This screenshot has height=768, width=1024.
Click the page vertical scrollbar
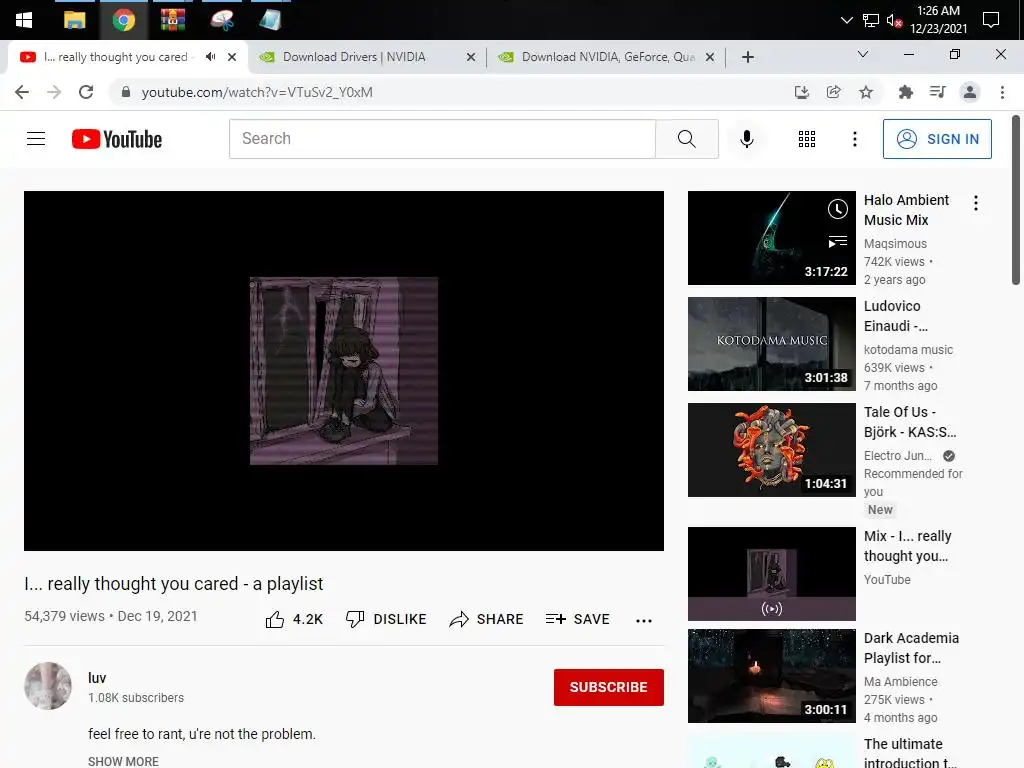(x=1016, y=199)
